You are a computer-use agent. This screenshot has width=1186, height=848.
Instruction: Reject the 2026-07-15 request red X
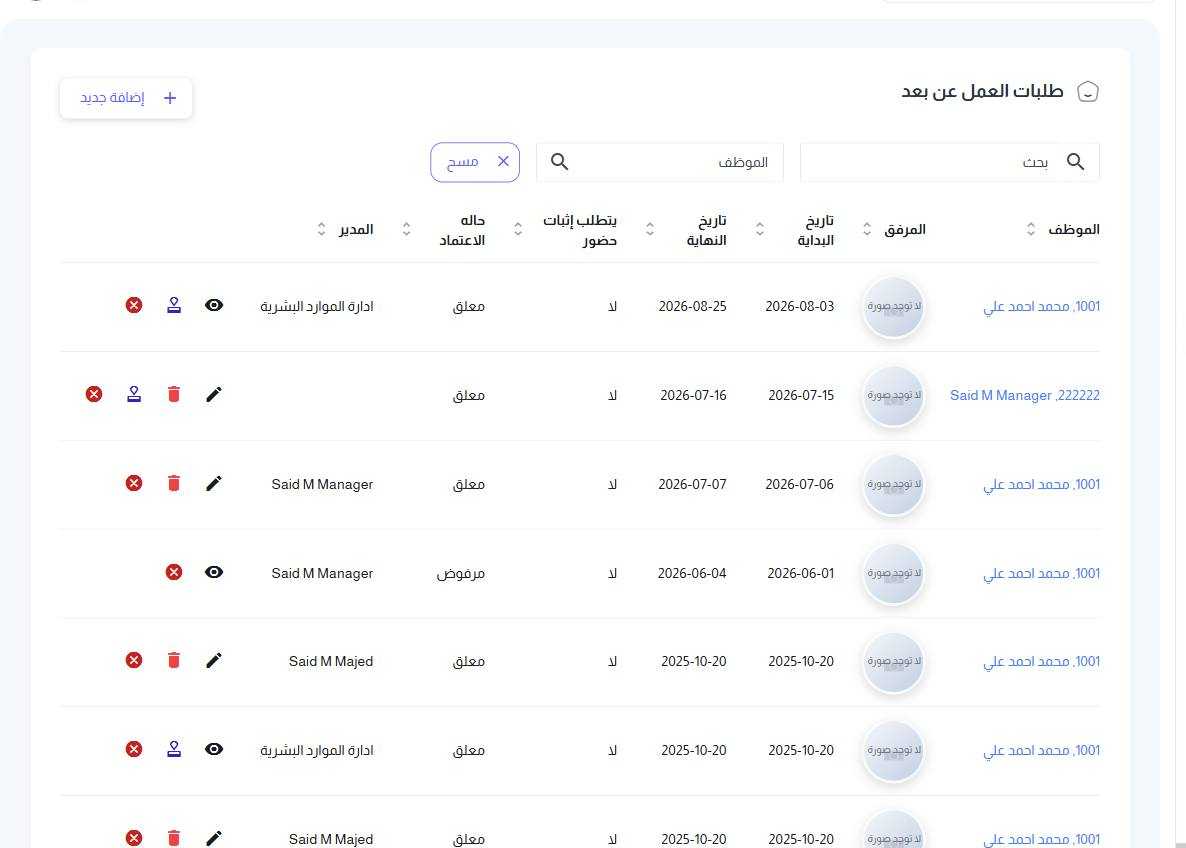(x=94, y=394)
